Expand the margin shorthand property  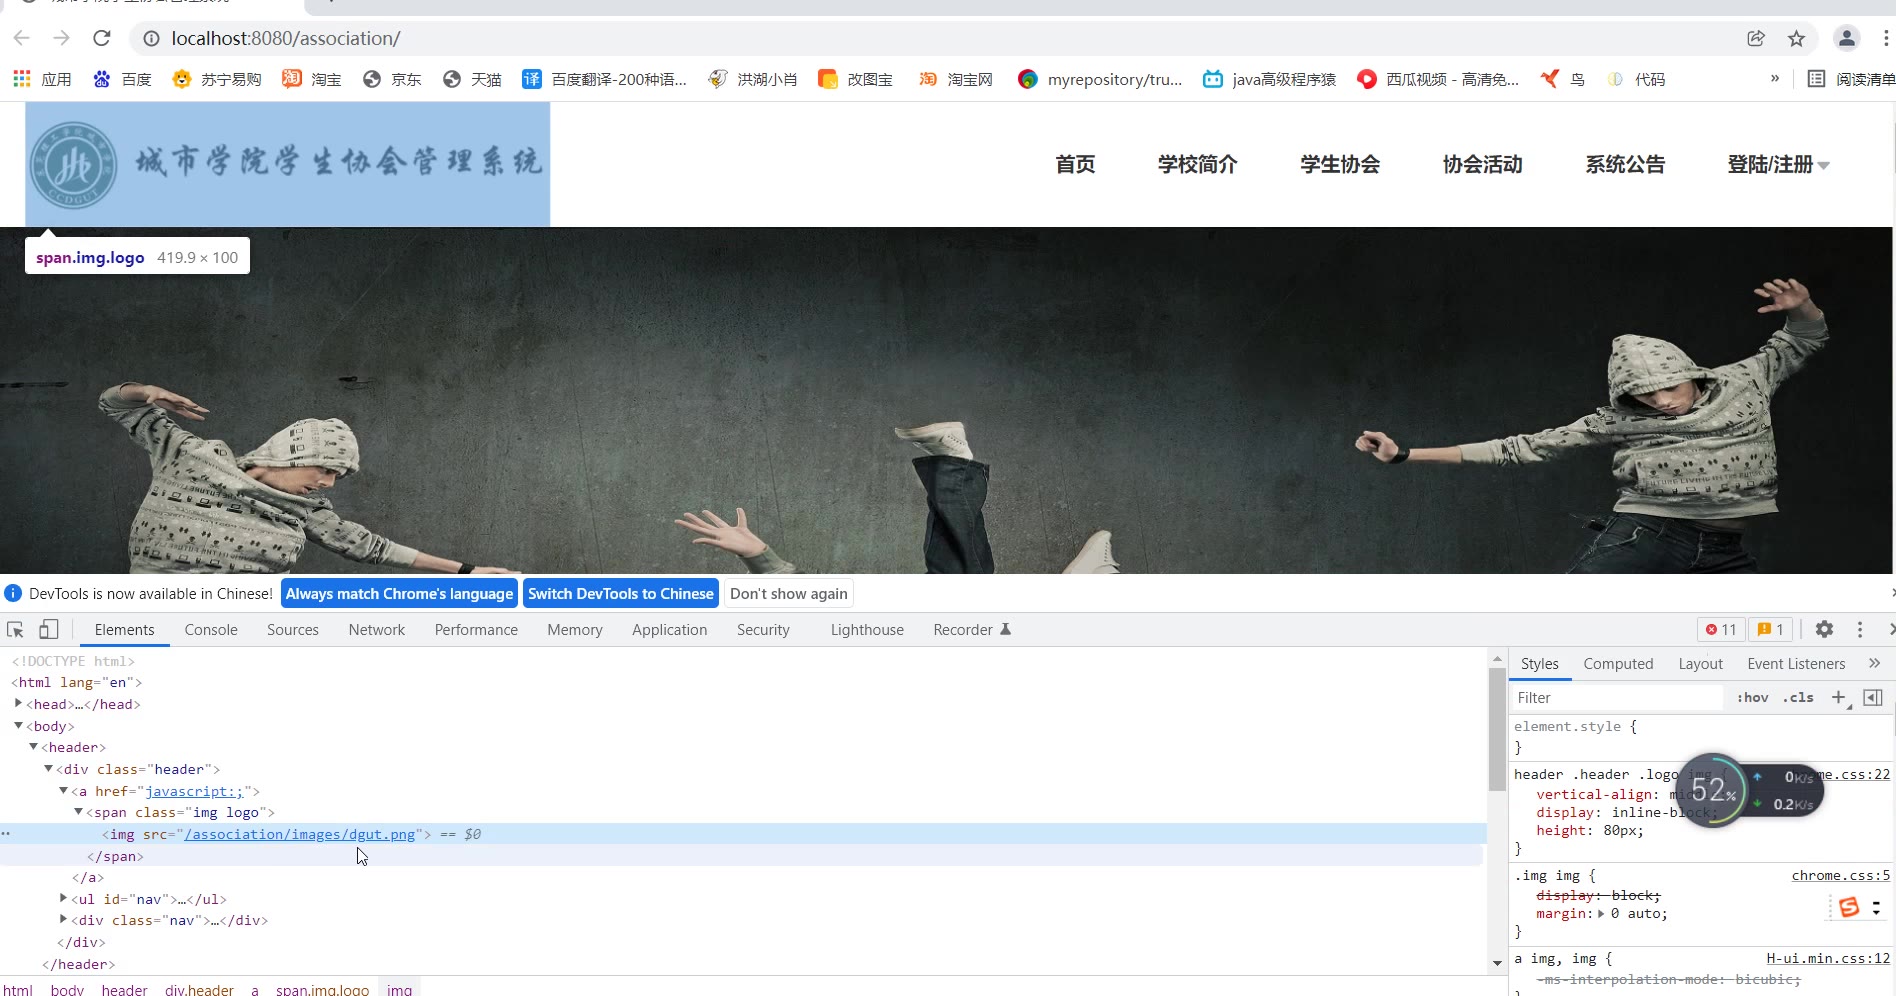point(1601,913)
